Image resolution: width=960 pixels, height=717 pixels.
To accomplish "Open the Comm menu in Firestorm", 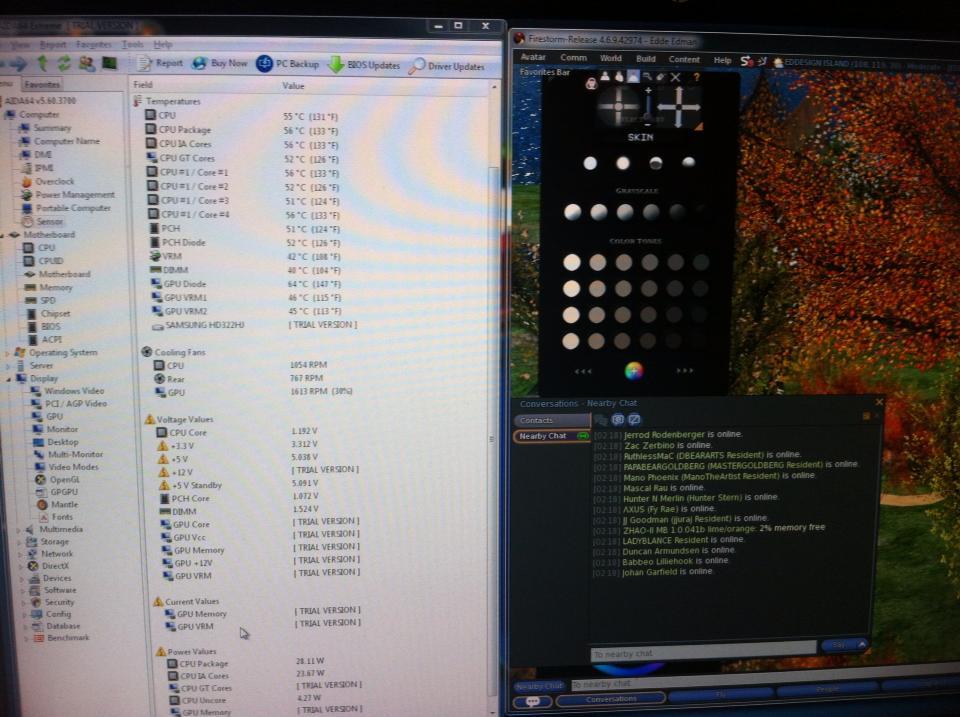I will 574,58.
